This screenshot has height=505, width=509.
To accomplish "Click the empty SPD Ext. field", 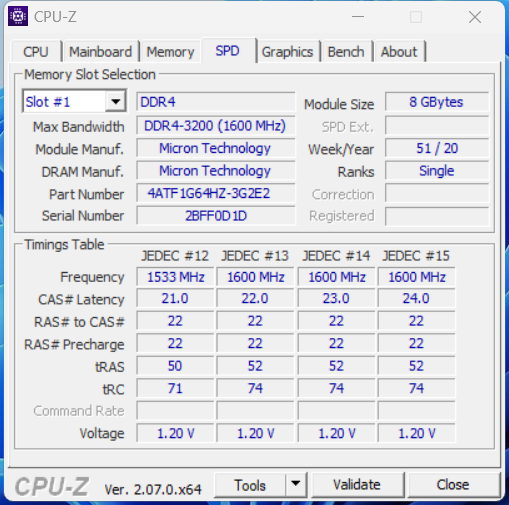I will click(x=437, y=126).
